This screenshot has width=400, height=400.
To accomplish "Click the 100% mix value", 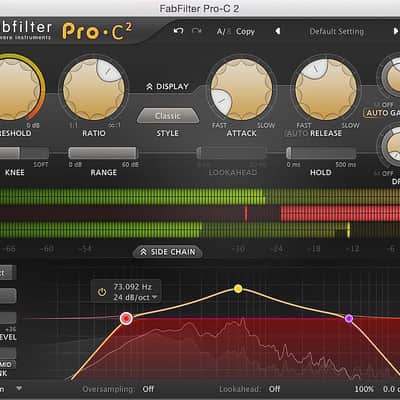I will point(364,389).
